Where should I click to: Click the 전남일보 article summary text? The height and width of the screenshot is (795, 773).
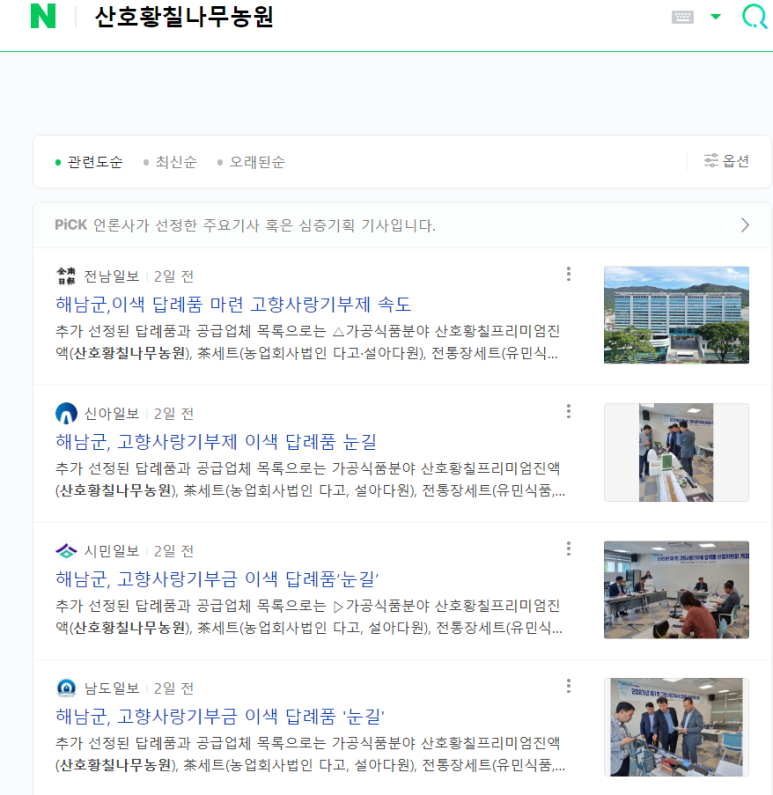(308, 342)
